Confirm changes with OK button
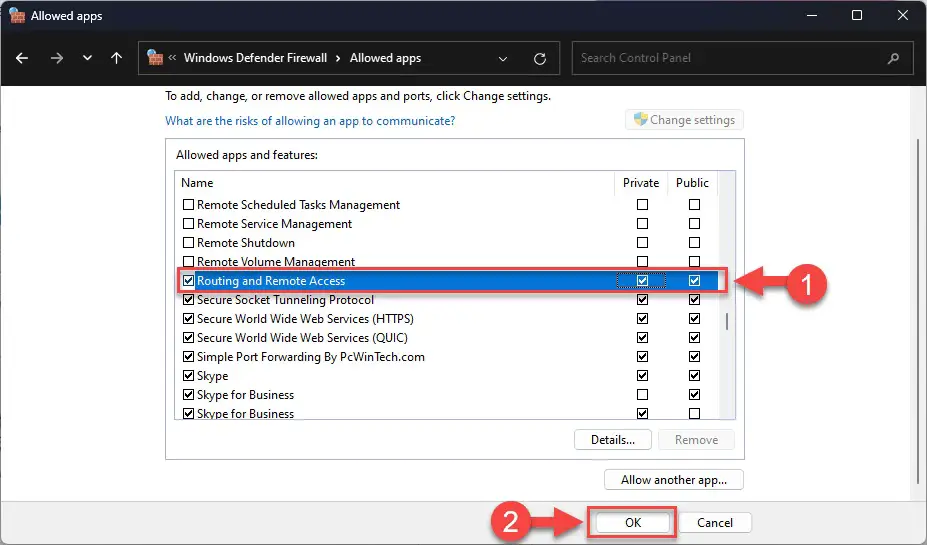The width and height of the screenshot is (927, 545). click(633, 523)
